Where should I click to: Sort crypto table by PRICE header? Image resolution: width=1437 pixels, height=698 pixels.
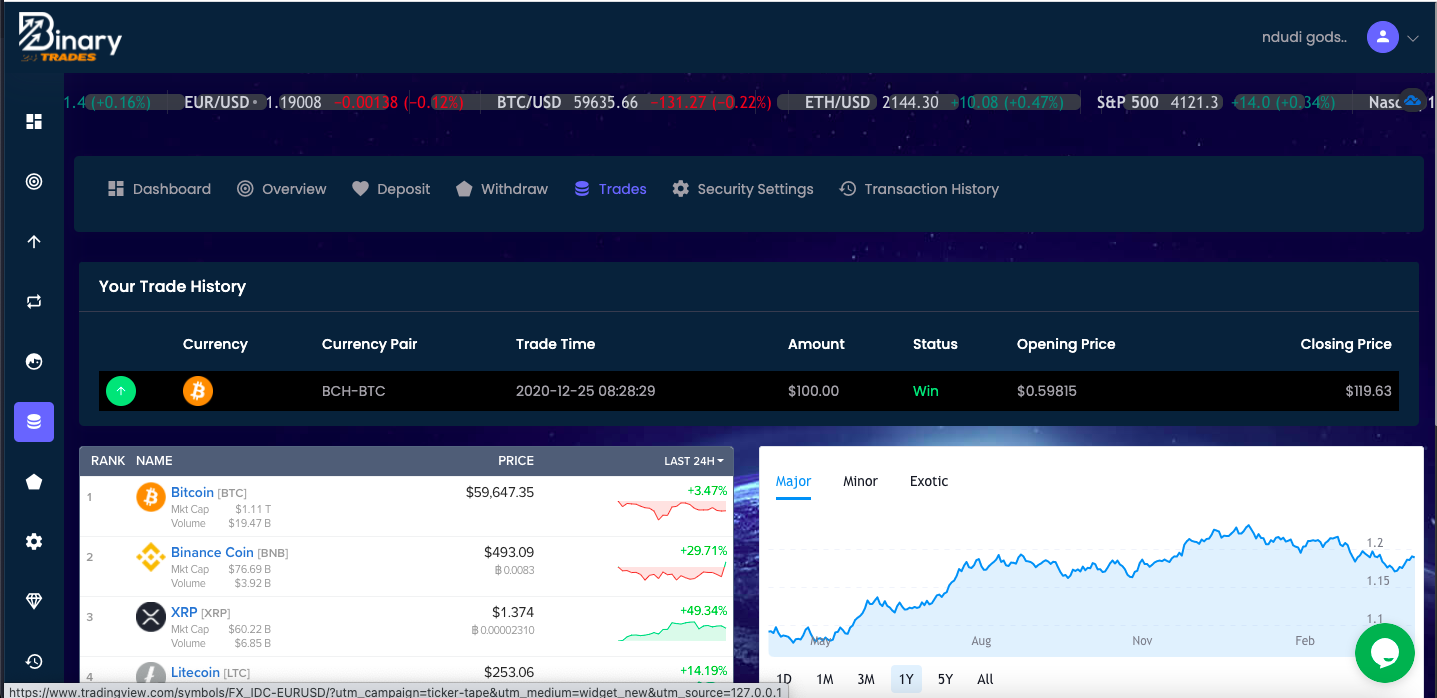[516, 461]
